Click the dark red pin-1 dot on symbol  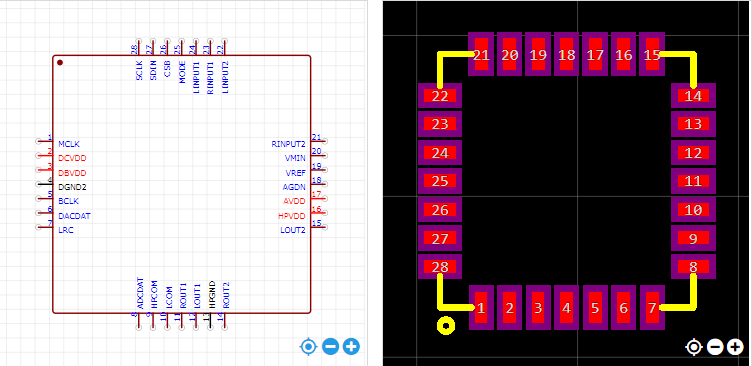pos(60,62)
